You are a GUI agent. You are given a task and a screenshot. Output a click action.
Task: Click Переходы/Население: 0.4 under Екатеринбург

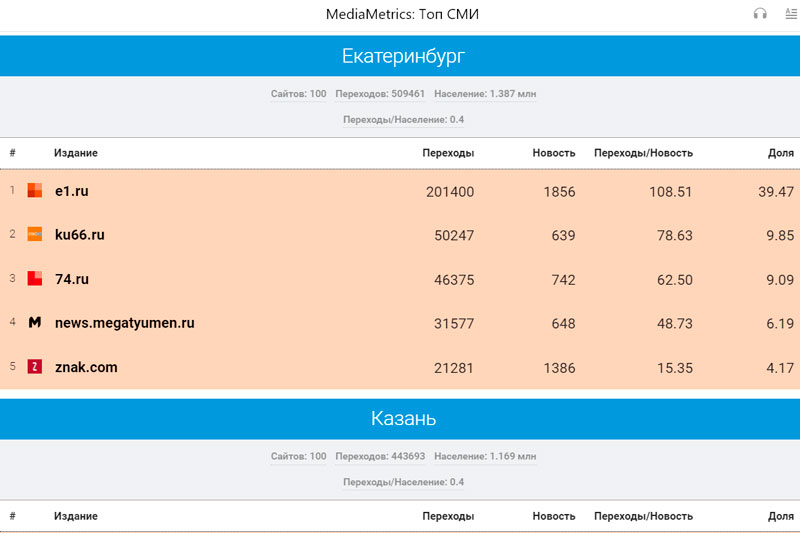pos(404,120)
